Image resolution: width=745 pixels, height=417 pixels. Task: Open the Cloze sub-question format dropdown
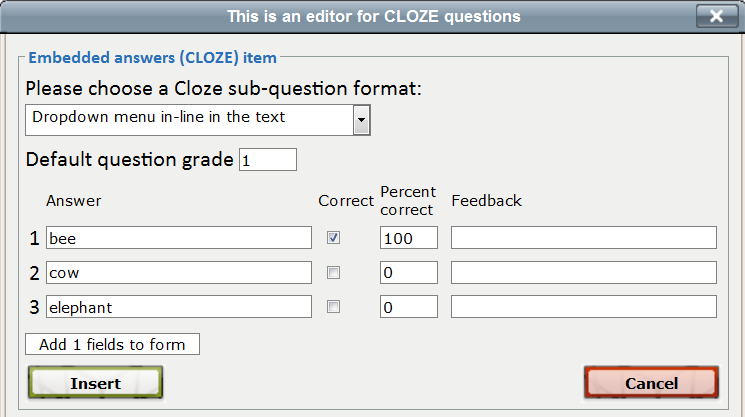coord(190,119)
